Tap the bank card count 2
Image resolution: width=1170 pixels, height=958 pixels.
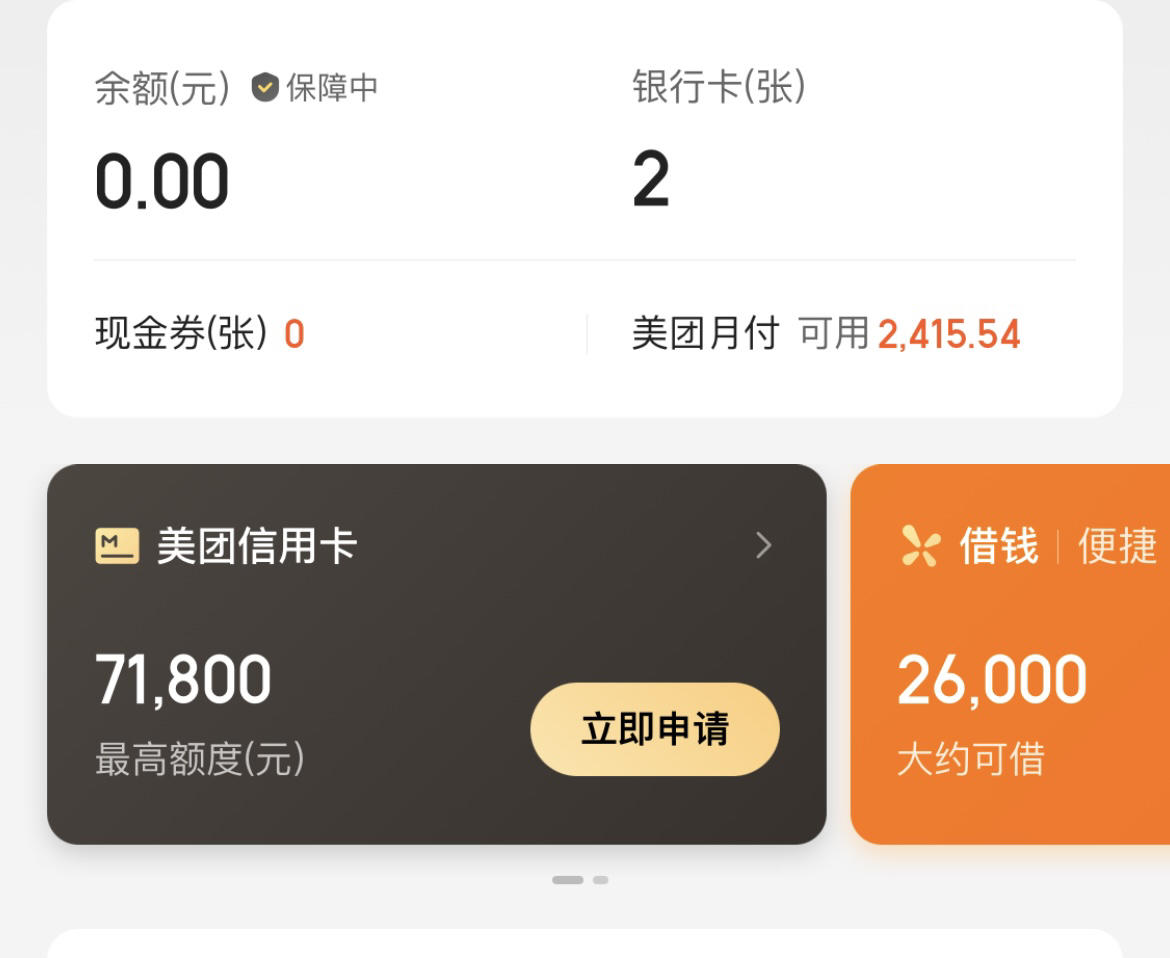tap(651, 179)
